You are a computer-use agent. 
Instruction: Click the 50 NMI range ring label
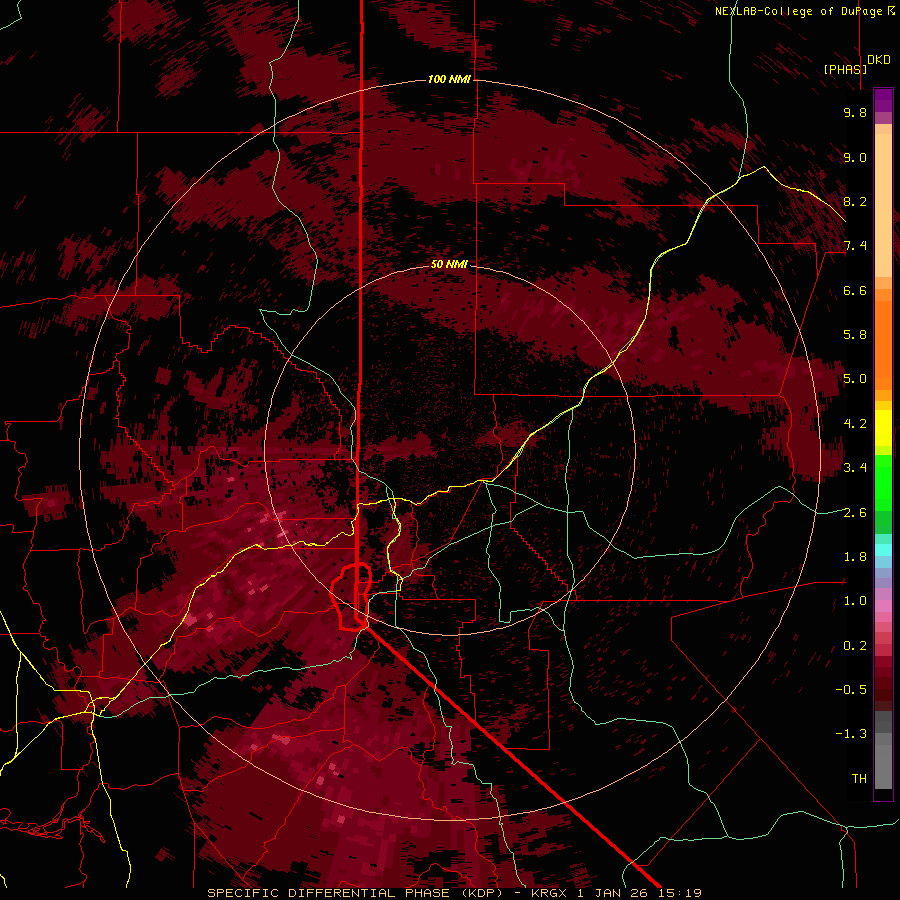tap(449, 265)
